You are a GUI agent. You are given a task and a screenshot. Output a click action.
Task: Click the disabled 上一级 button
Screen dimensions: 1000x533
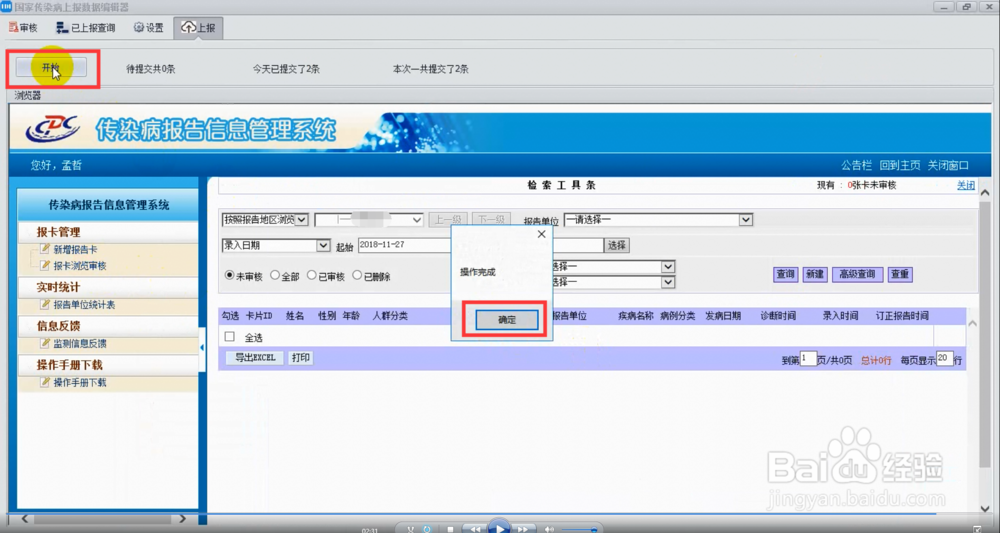[448, 219]
